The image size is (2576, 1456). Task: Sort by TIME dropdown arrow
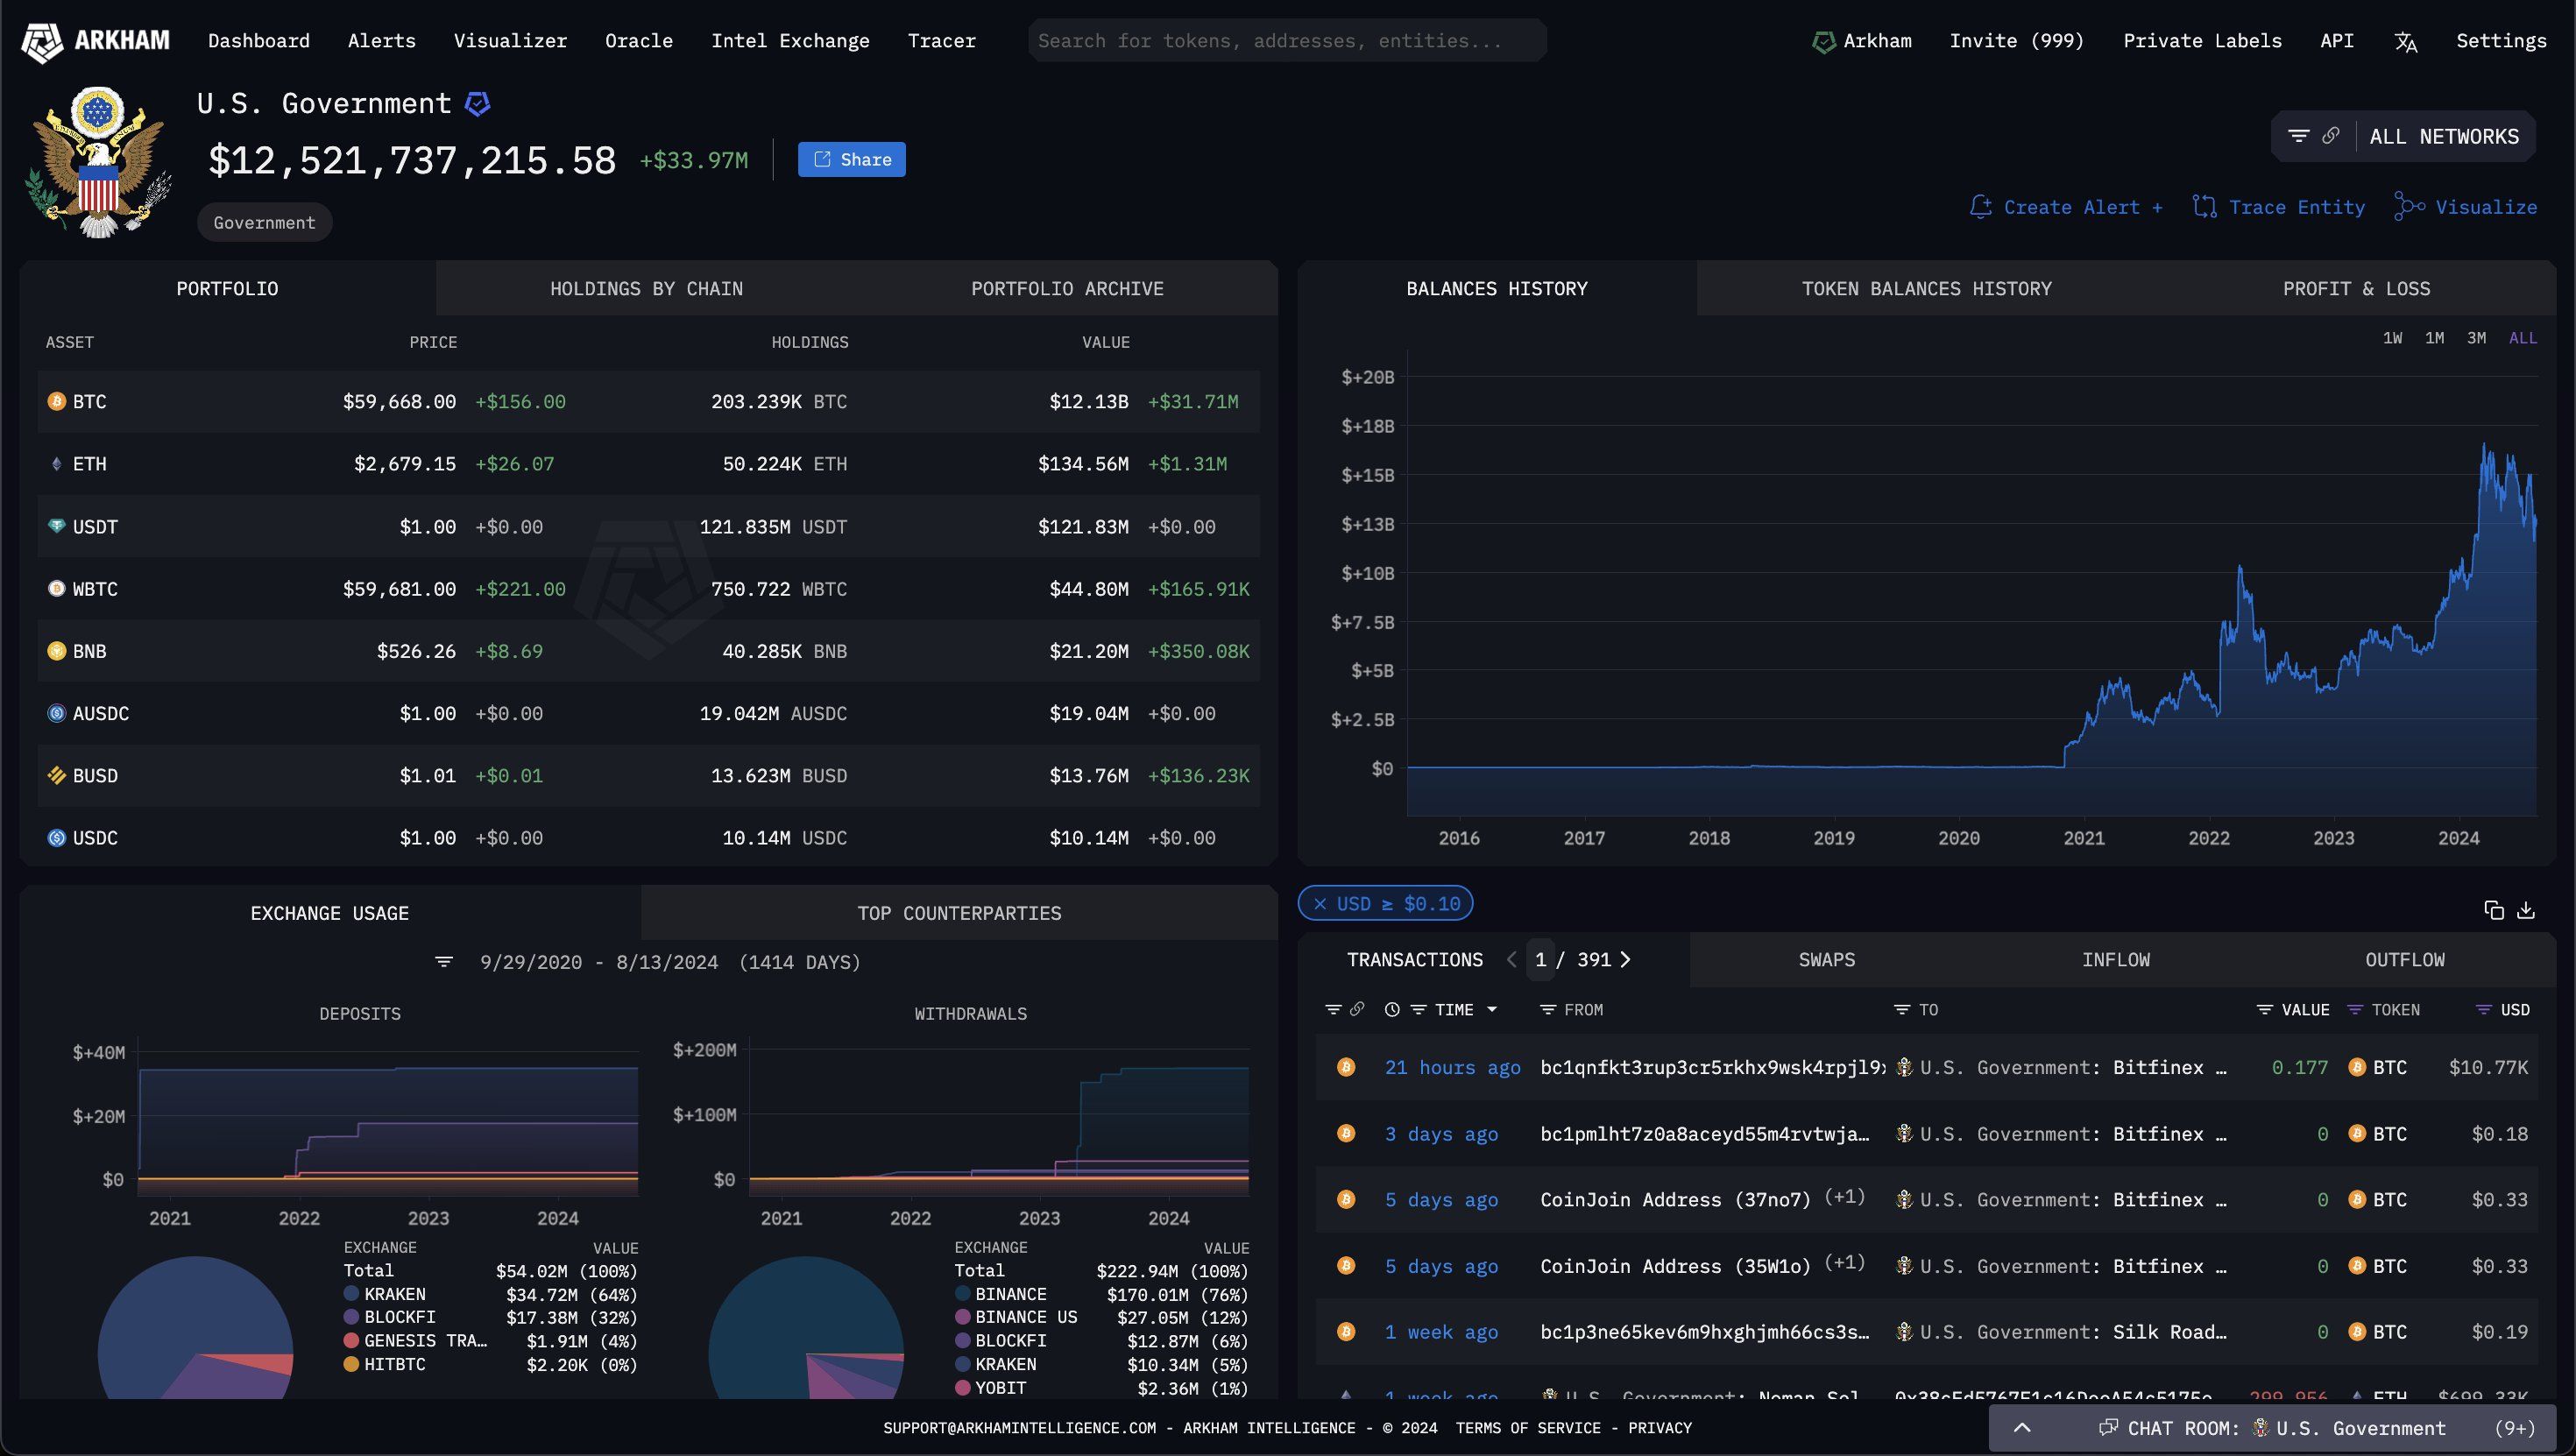[x=1492, y=1010]
